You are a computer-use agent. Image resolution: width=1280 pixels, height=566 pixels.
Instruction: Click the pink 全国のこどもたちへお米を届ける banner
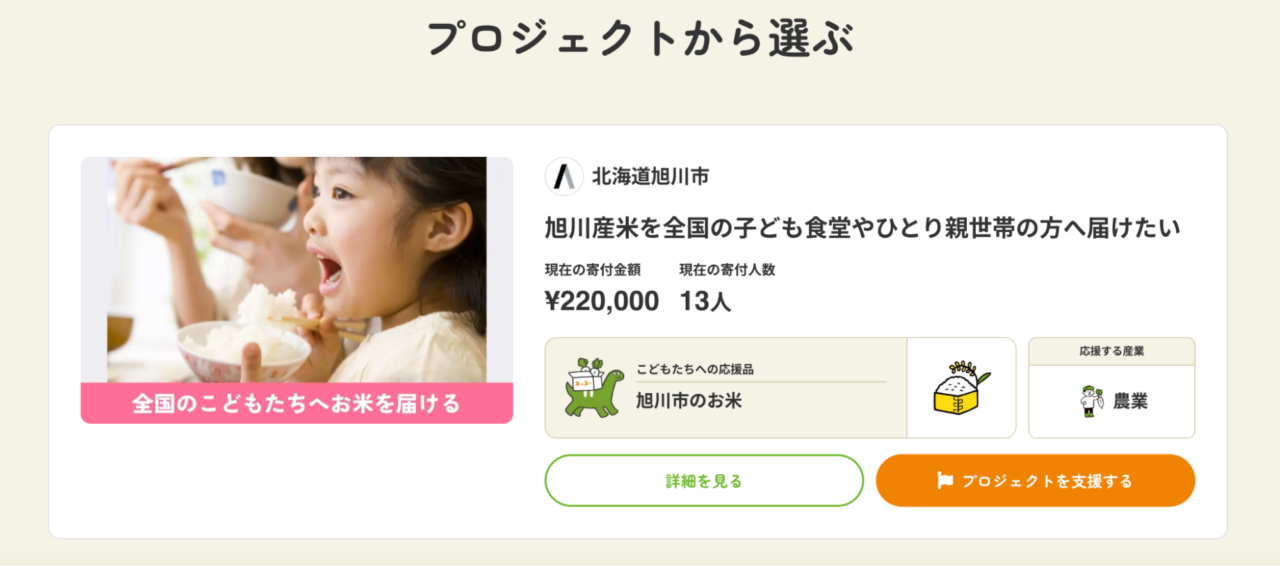click(x=296, y=404)
